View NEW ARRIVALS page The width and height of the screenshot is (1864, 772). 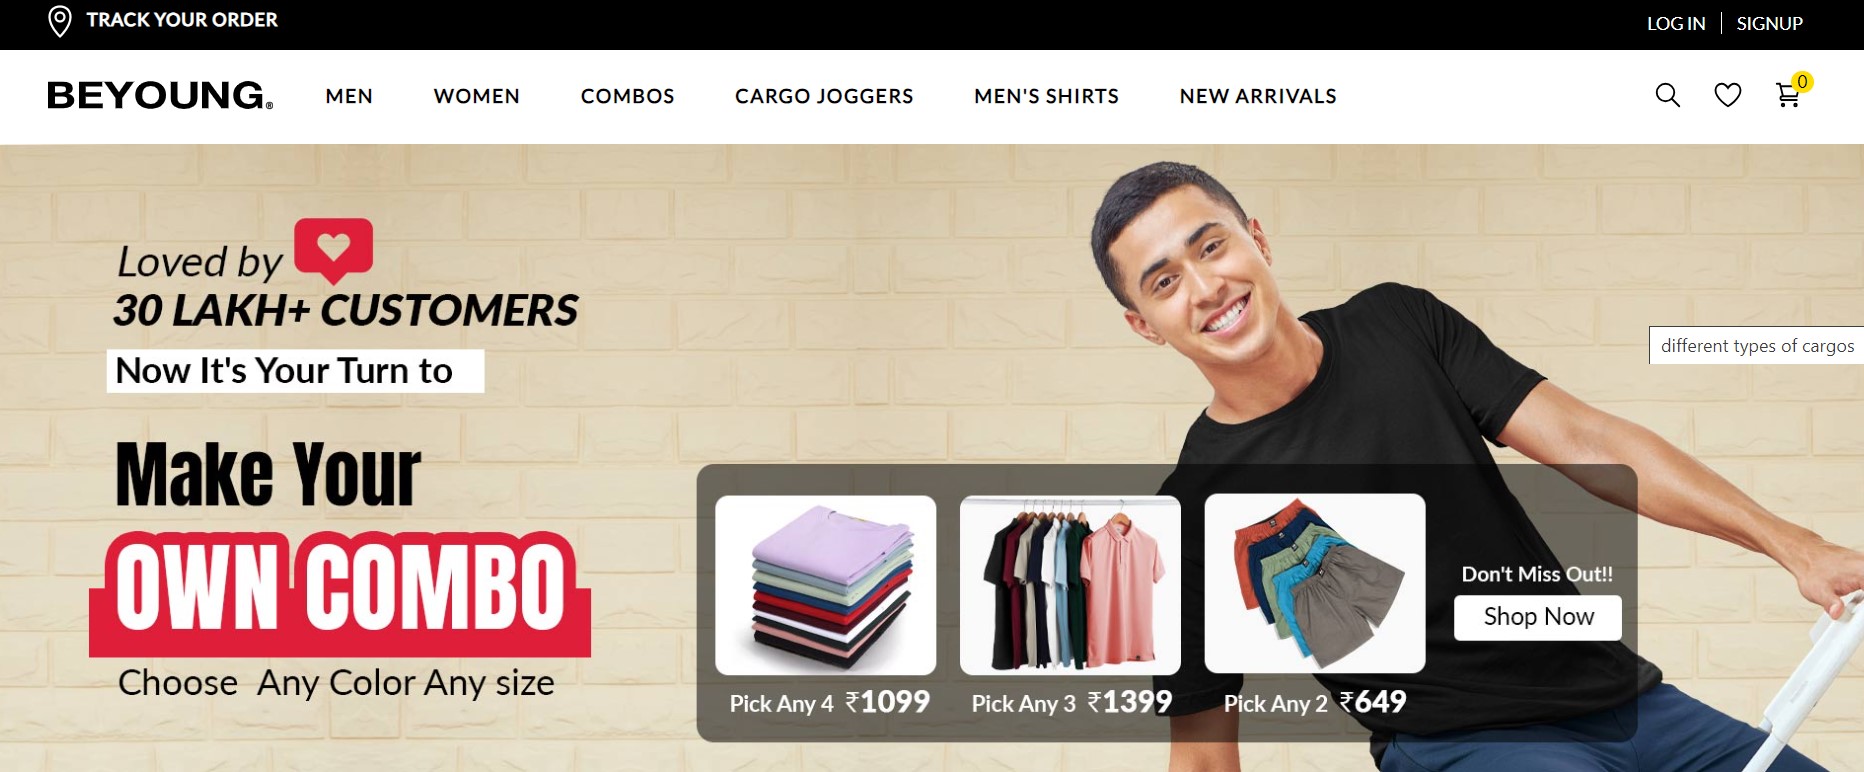[x=1258, y=96]
